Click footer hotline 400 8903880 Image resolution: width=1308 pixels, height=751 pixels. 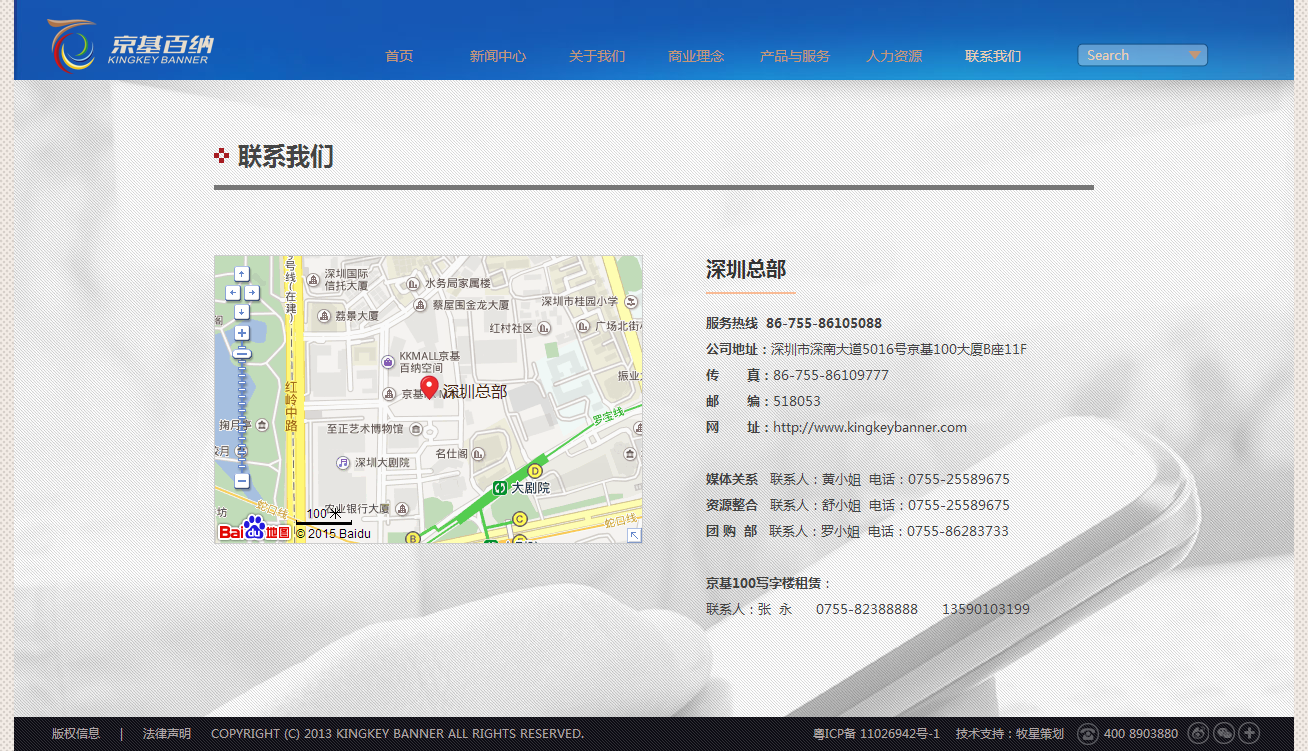1141,734
